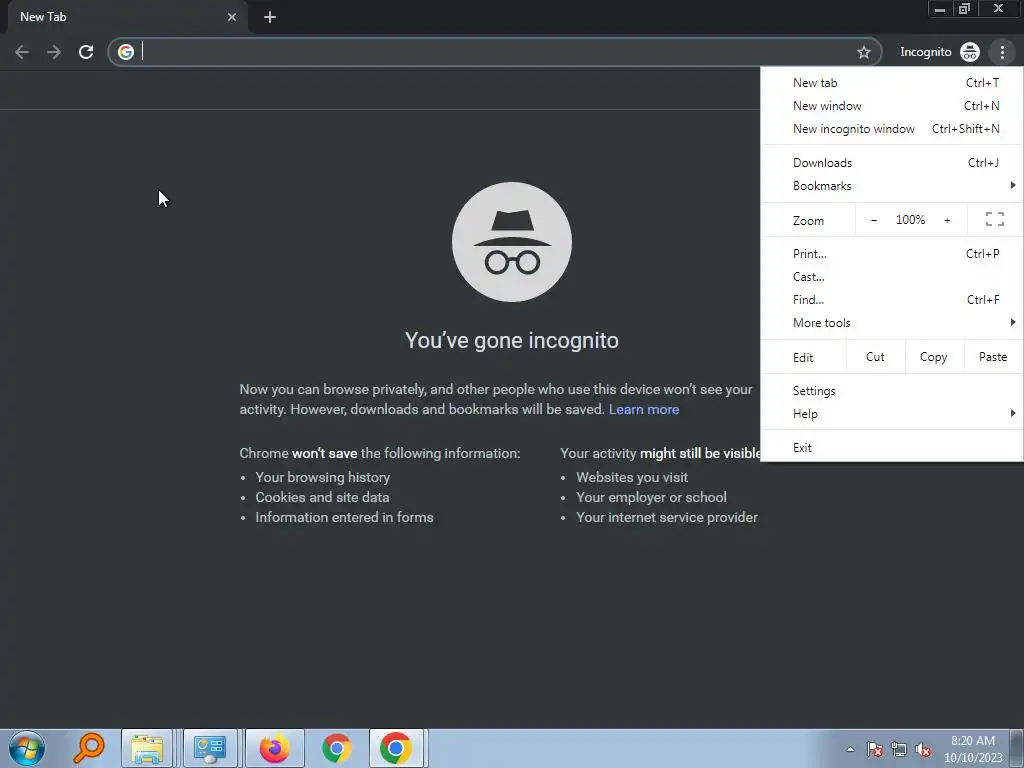
Task: Expand the Help submenu
Action: point(891,413)
